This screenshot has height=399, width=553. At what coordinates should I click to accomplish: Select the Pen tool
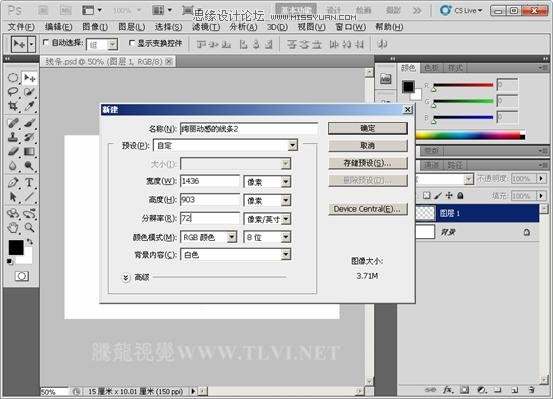13,183
